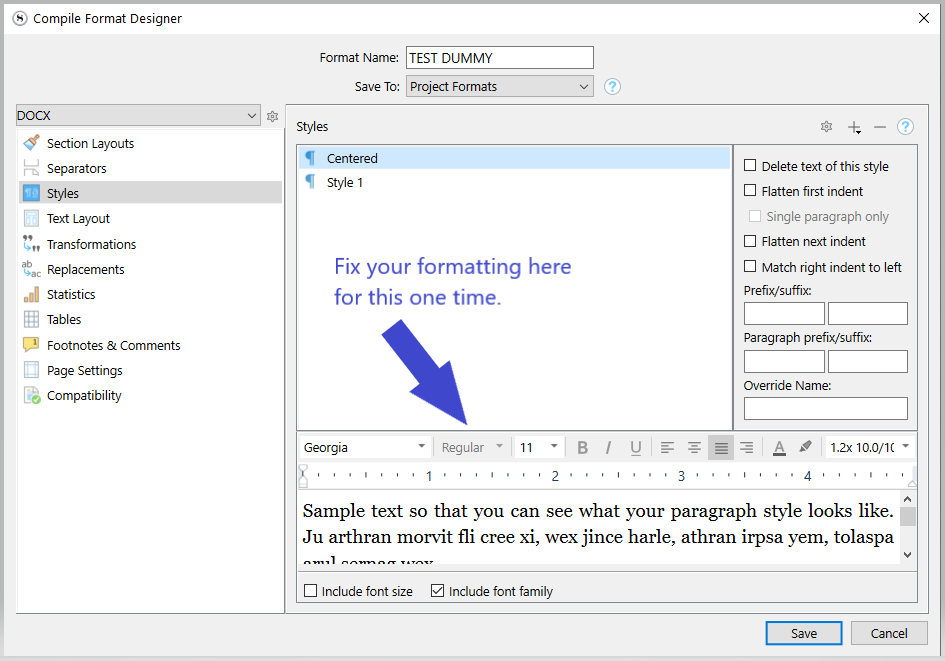Open the Page Settings pane
Viewport: 945px width, 661px height.
click(151, 370)
